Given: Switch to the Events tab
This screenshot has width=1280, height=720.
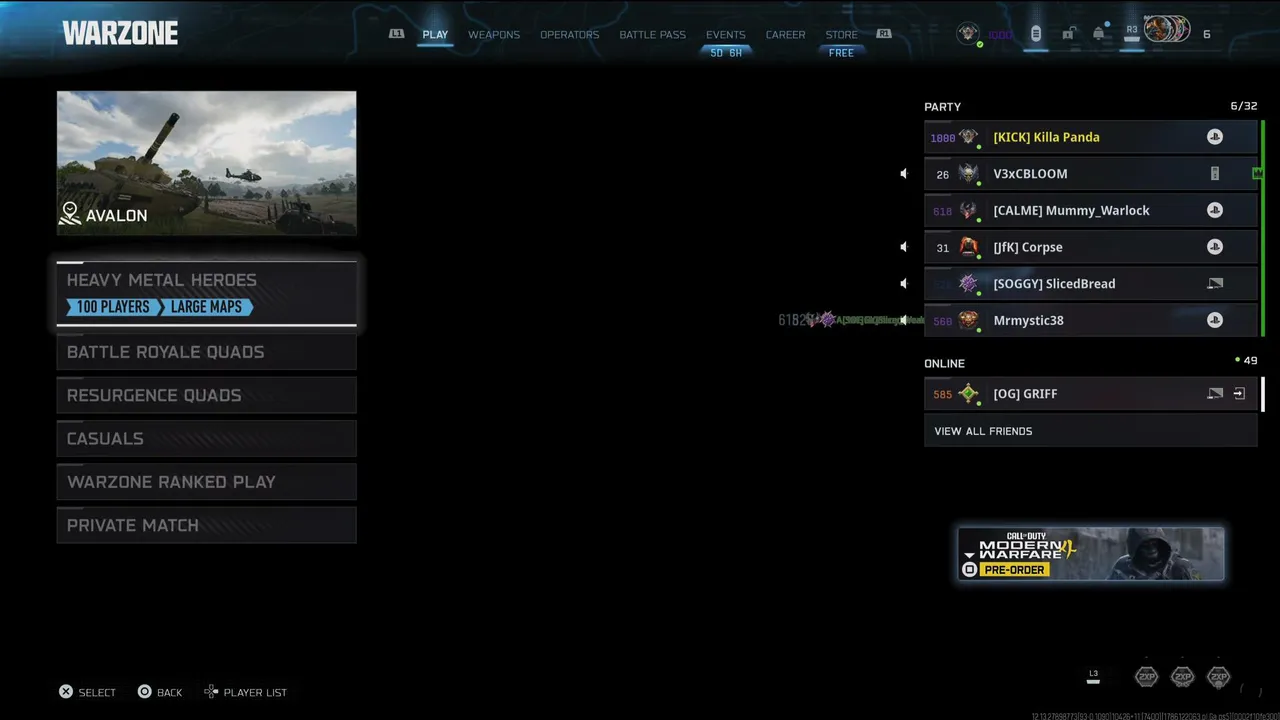Looking at the screenshot, I should tap(726, 35).
